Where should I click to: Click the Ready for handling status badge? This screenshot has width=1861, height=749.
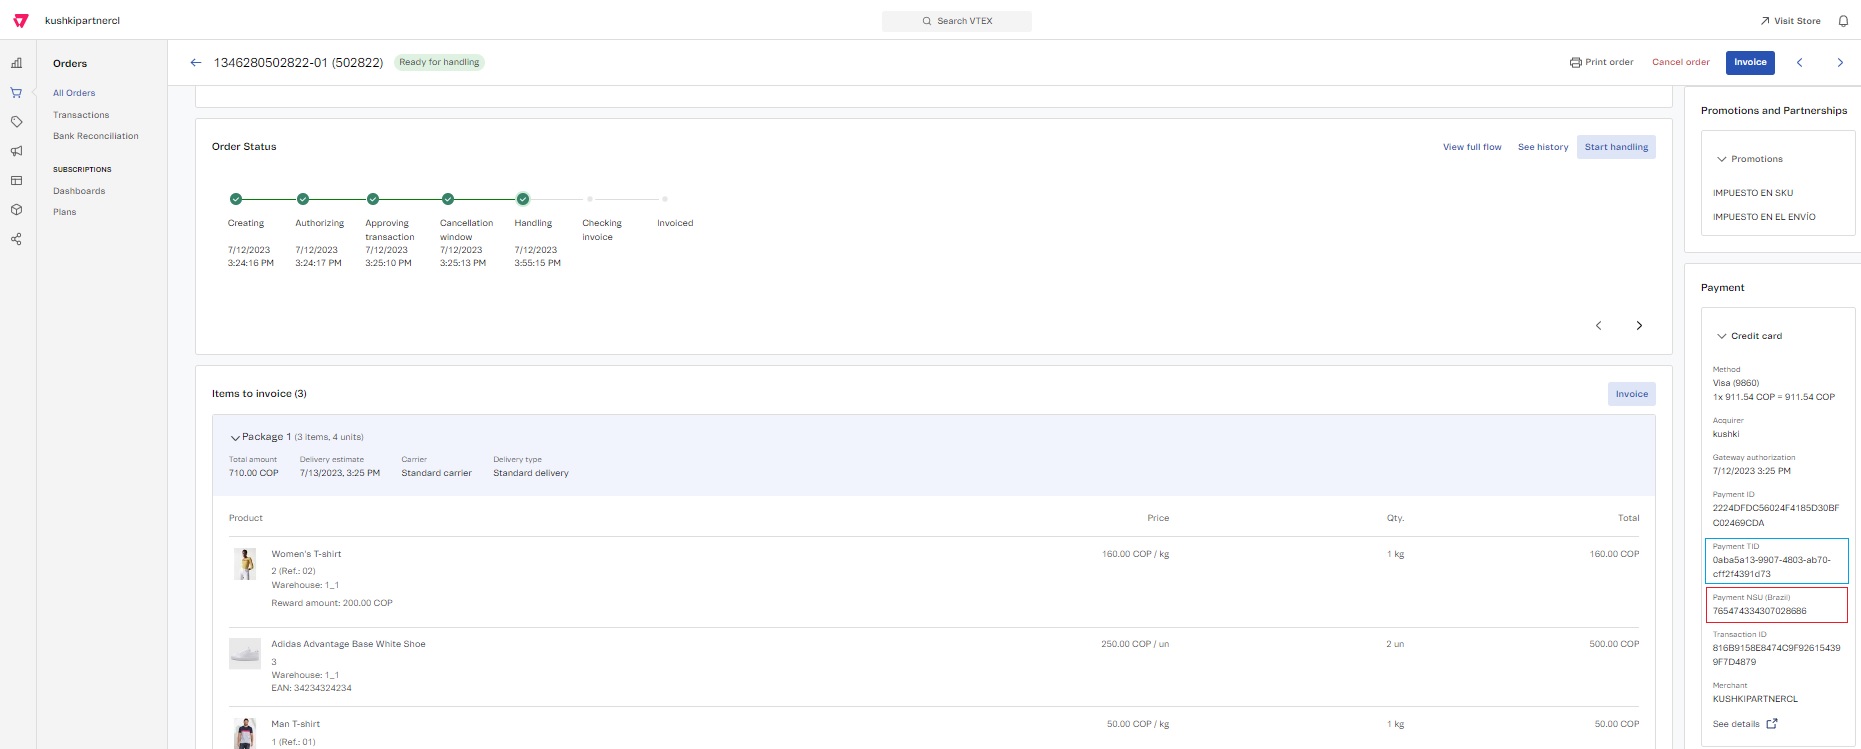tap(439, 62)
